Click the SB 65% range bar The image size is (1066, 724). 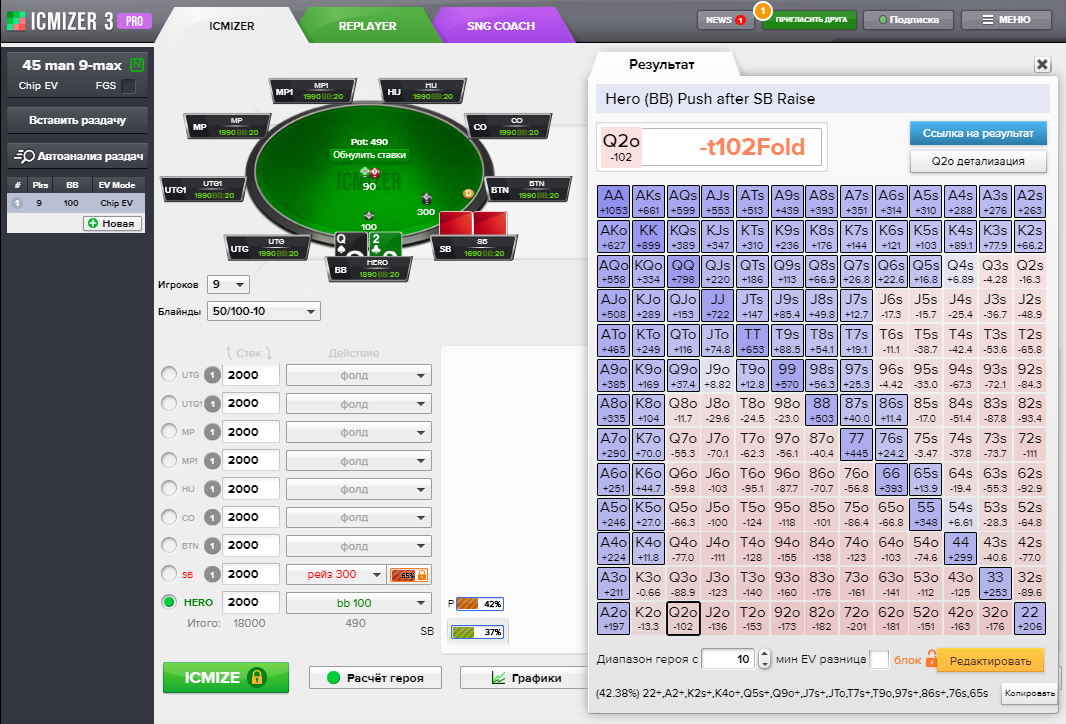tap(410, 574)
